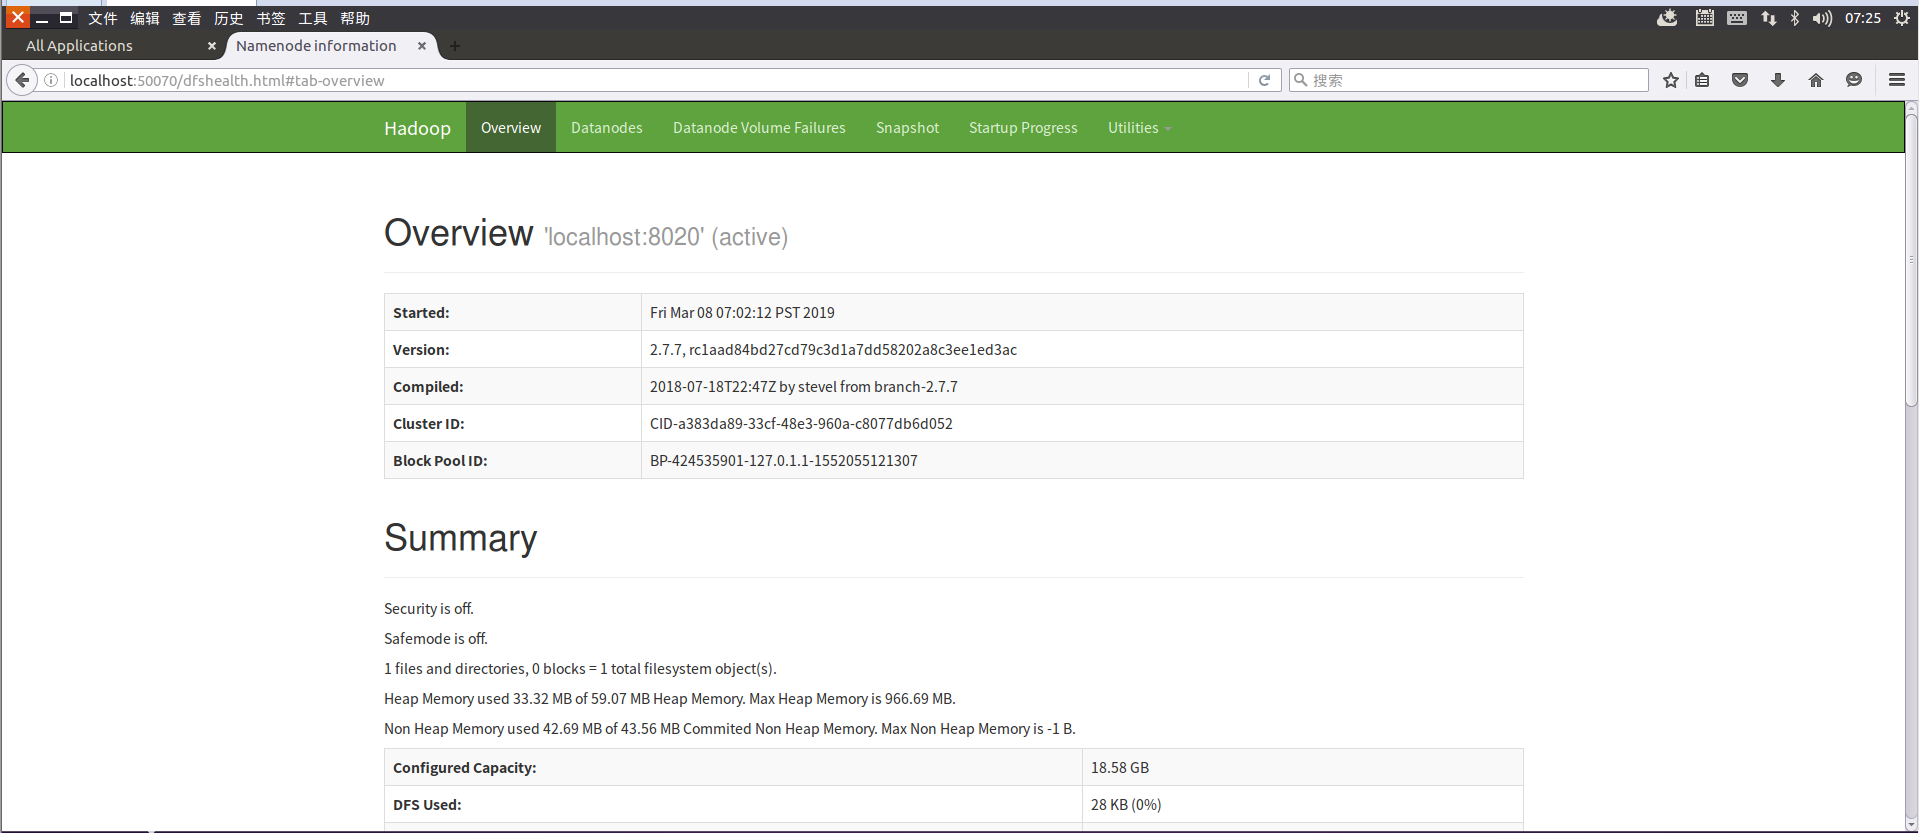Viewport: 1920px width, 833px height.
Task: Open the 历史 menu
Action: point(229,18)
